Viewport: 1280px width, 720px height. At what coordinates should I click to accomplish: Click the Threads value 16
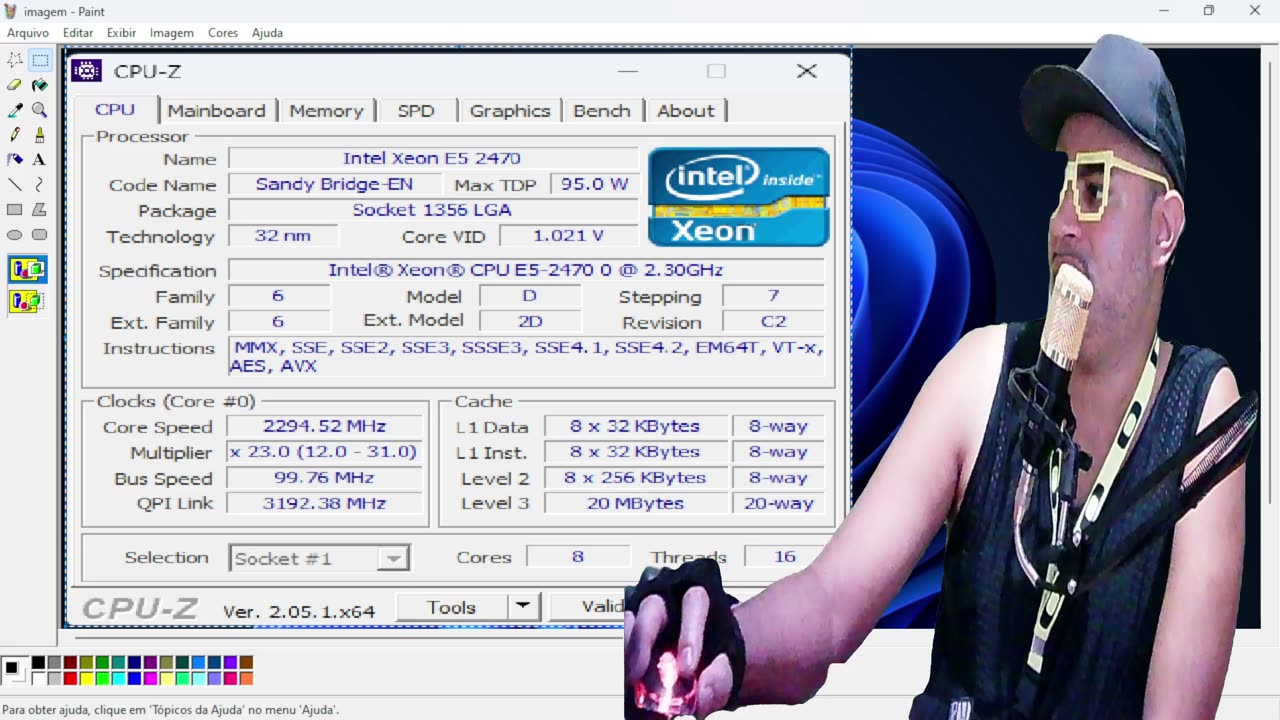tap(785, 557)
